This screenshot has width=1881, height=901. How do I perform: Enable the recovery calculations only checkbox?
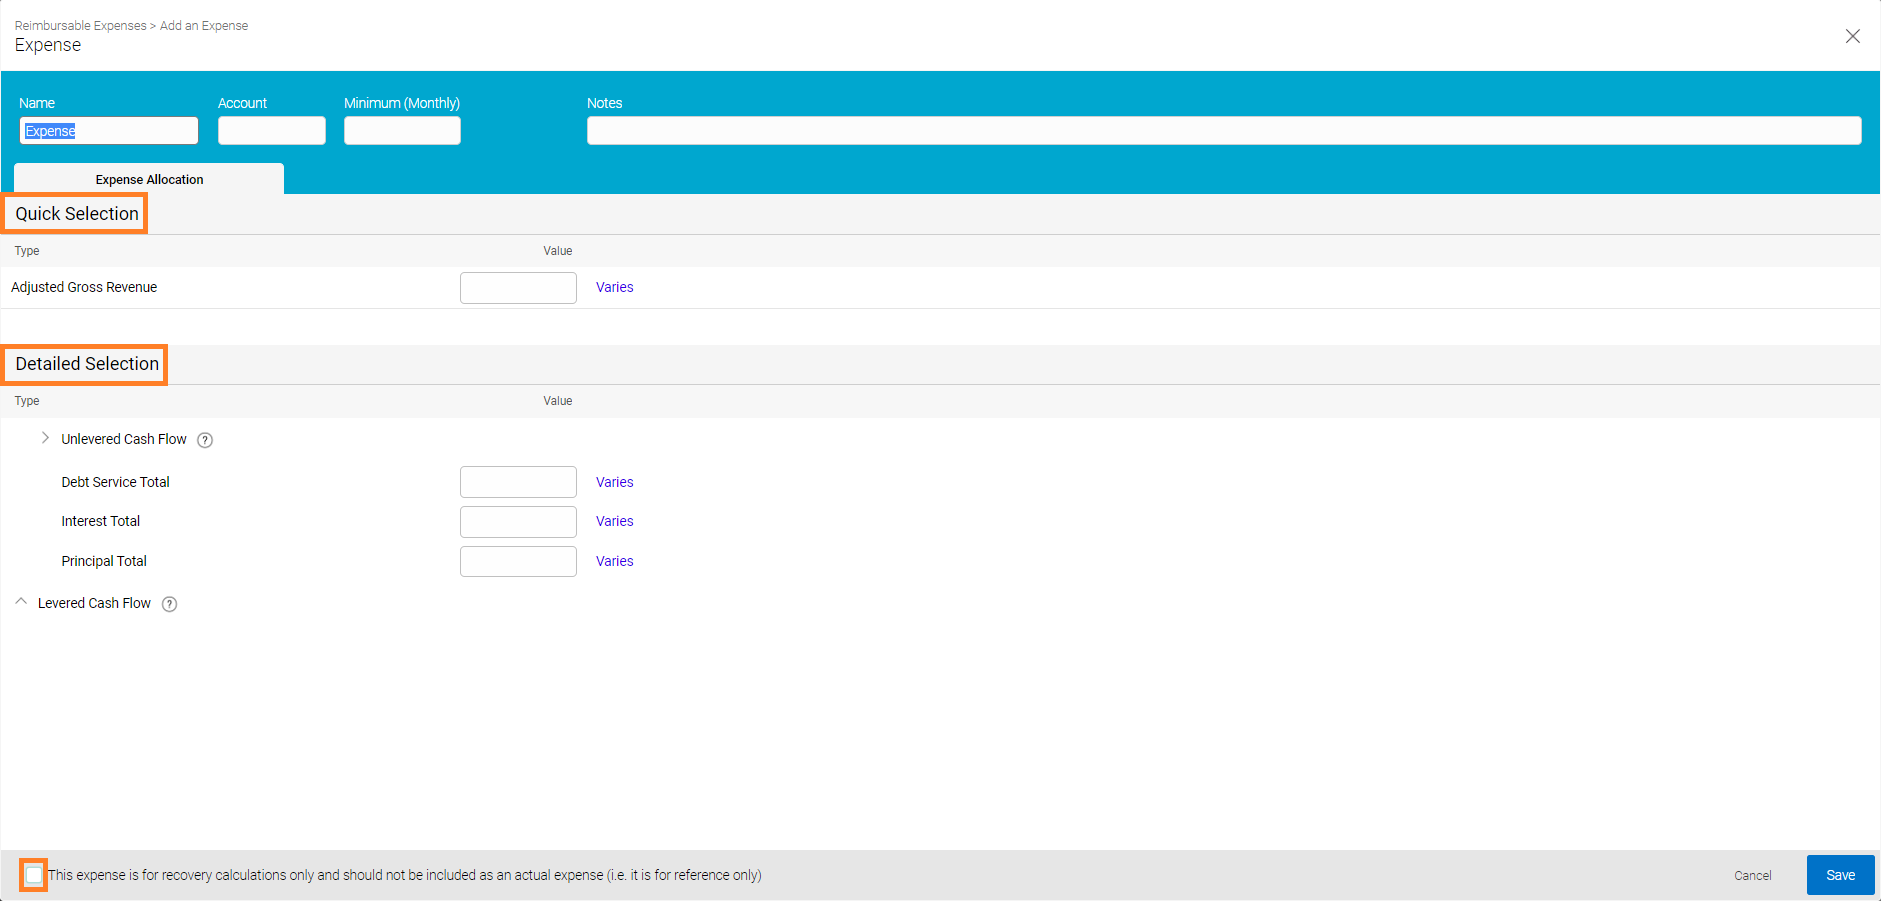pyautogui.click(x=33, y=875)
